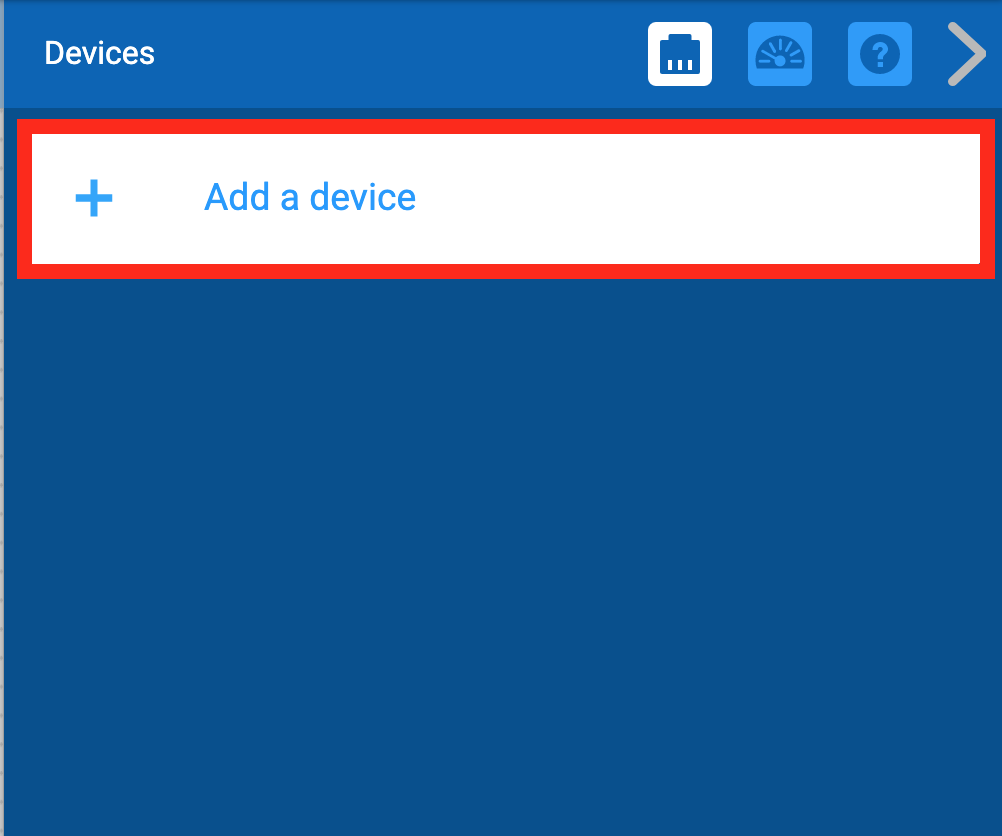1002x836 pixels.
Task: Add a new device to the network
Action: 309,197
